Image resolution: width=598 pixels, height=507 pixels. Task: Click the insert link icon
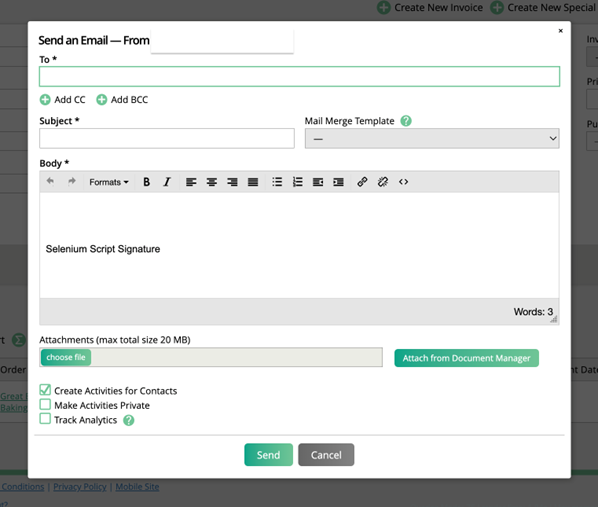pyautogui.click(x=362, y=182)
